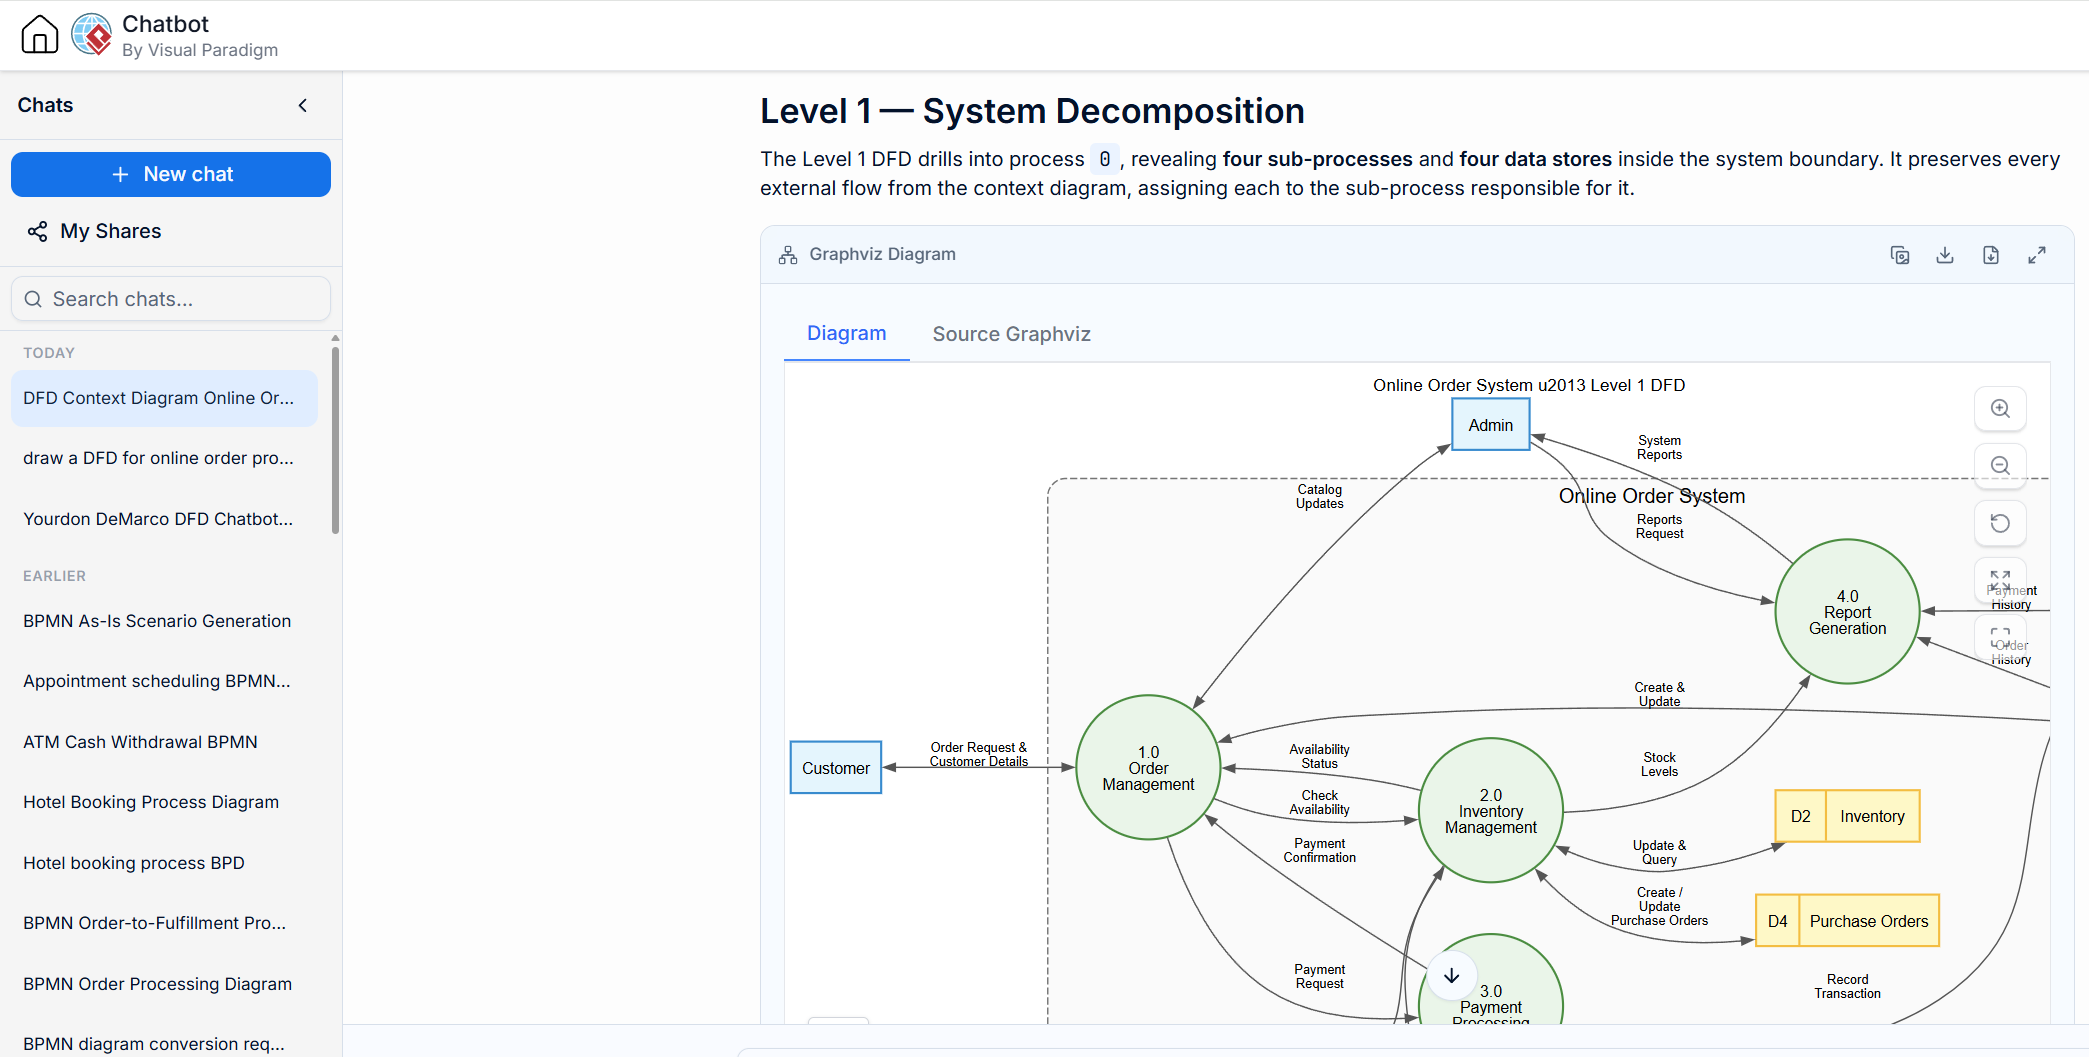Click the 'Online Order System' boundary title
The width and height of the screenshot is (2089, 1057).
[1651, 496]
